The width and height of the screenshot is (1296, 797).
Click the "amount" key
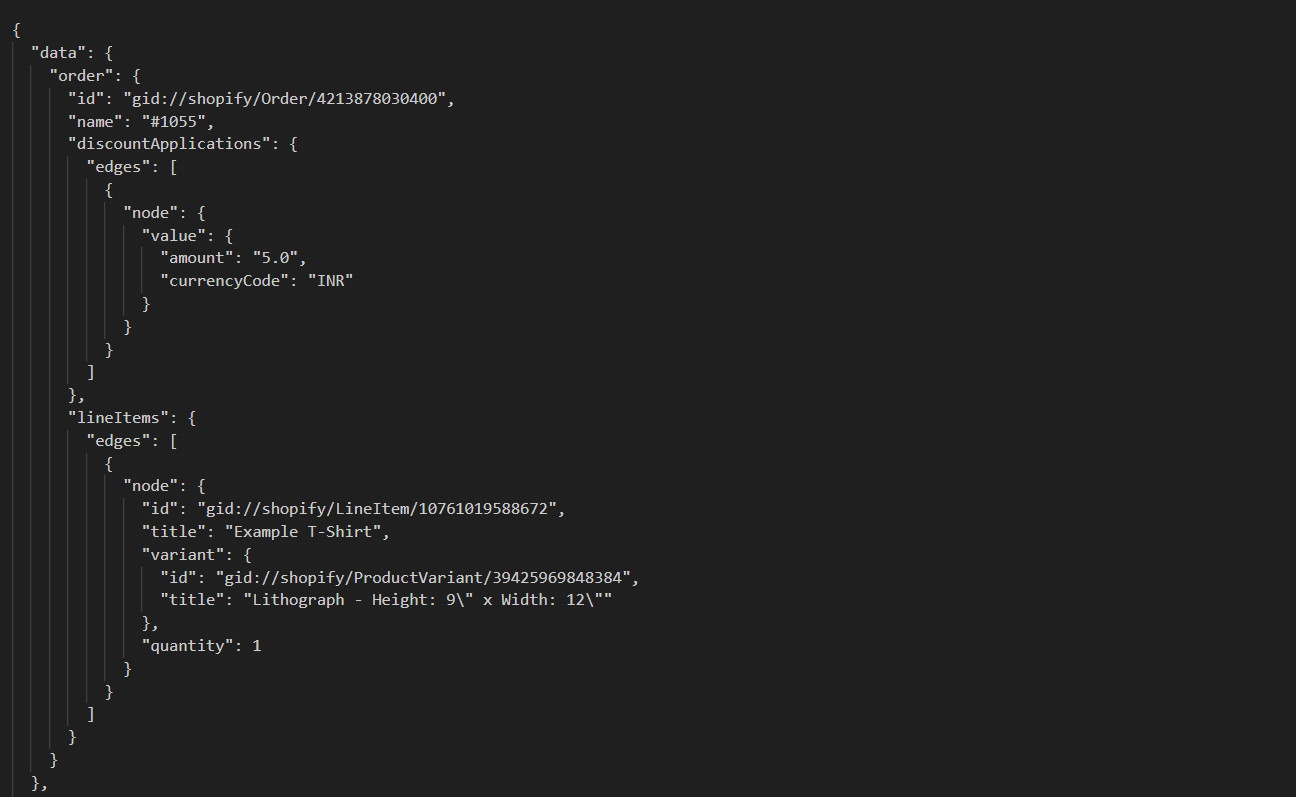(197, 258)
